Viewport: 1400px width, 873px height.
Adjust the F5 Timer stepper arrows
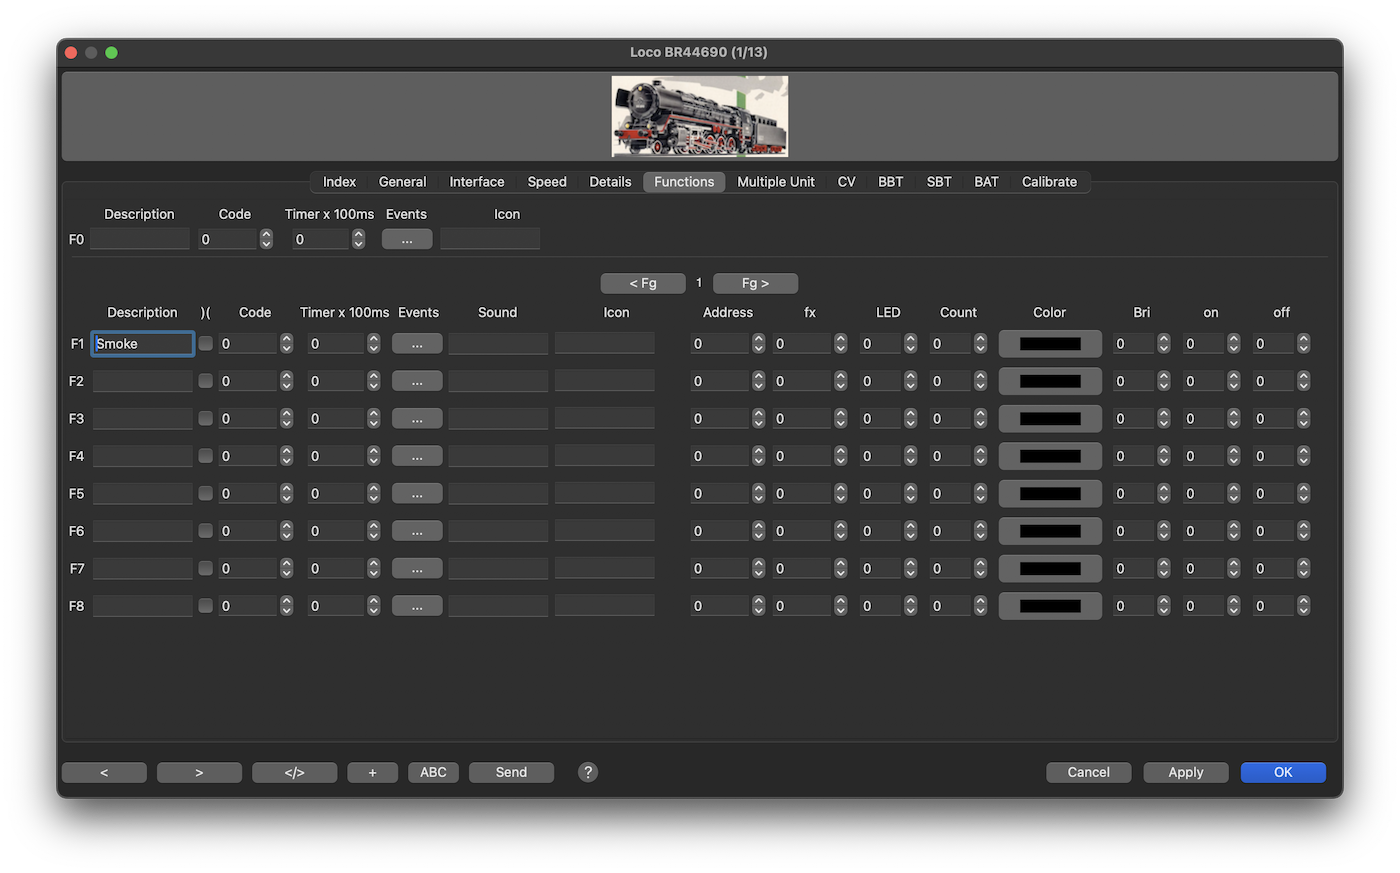point(373,494)
